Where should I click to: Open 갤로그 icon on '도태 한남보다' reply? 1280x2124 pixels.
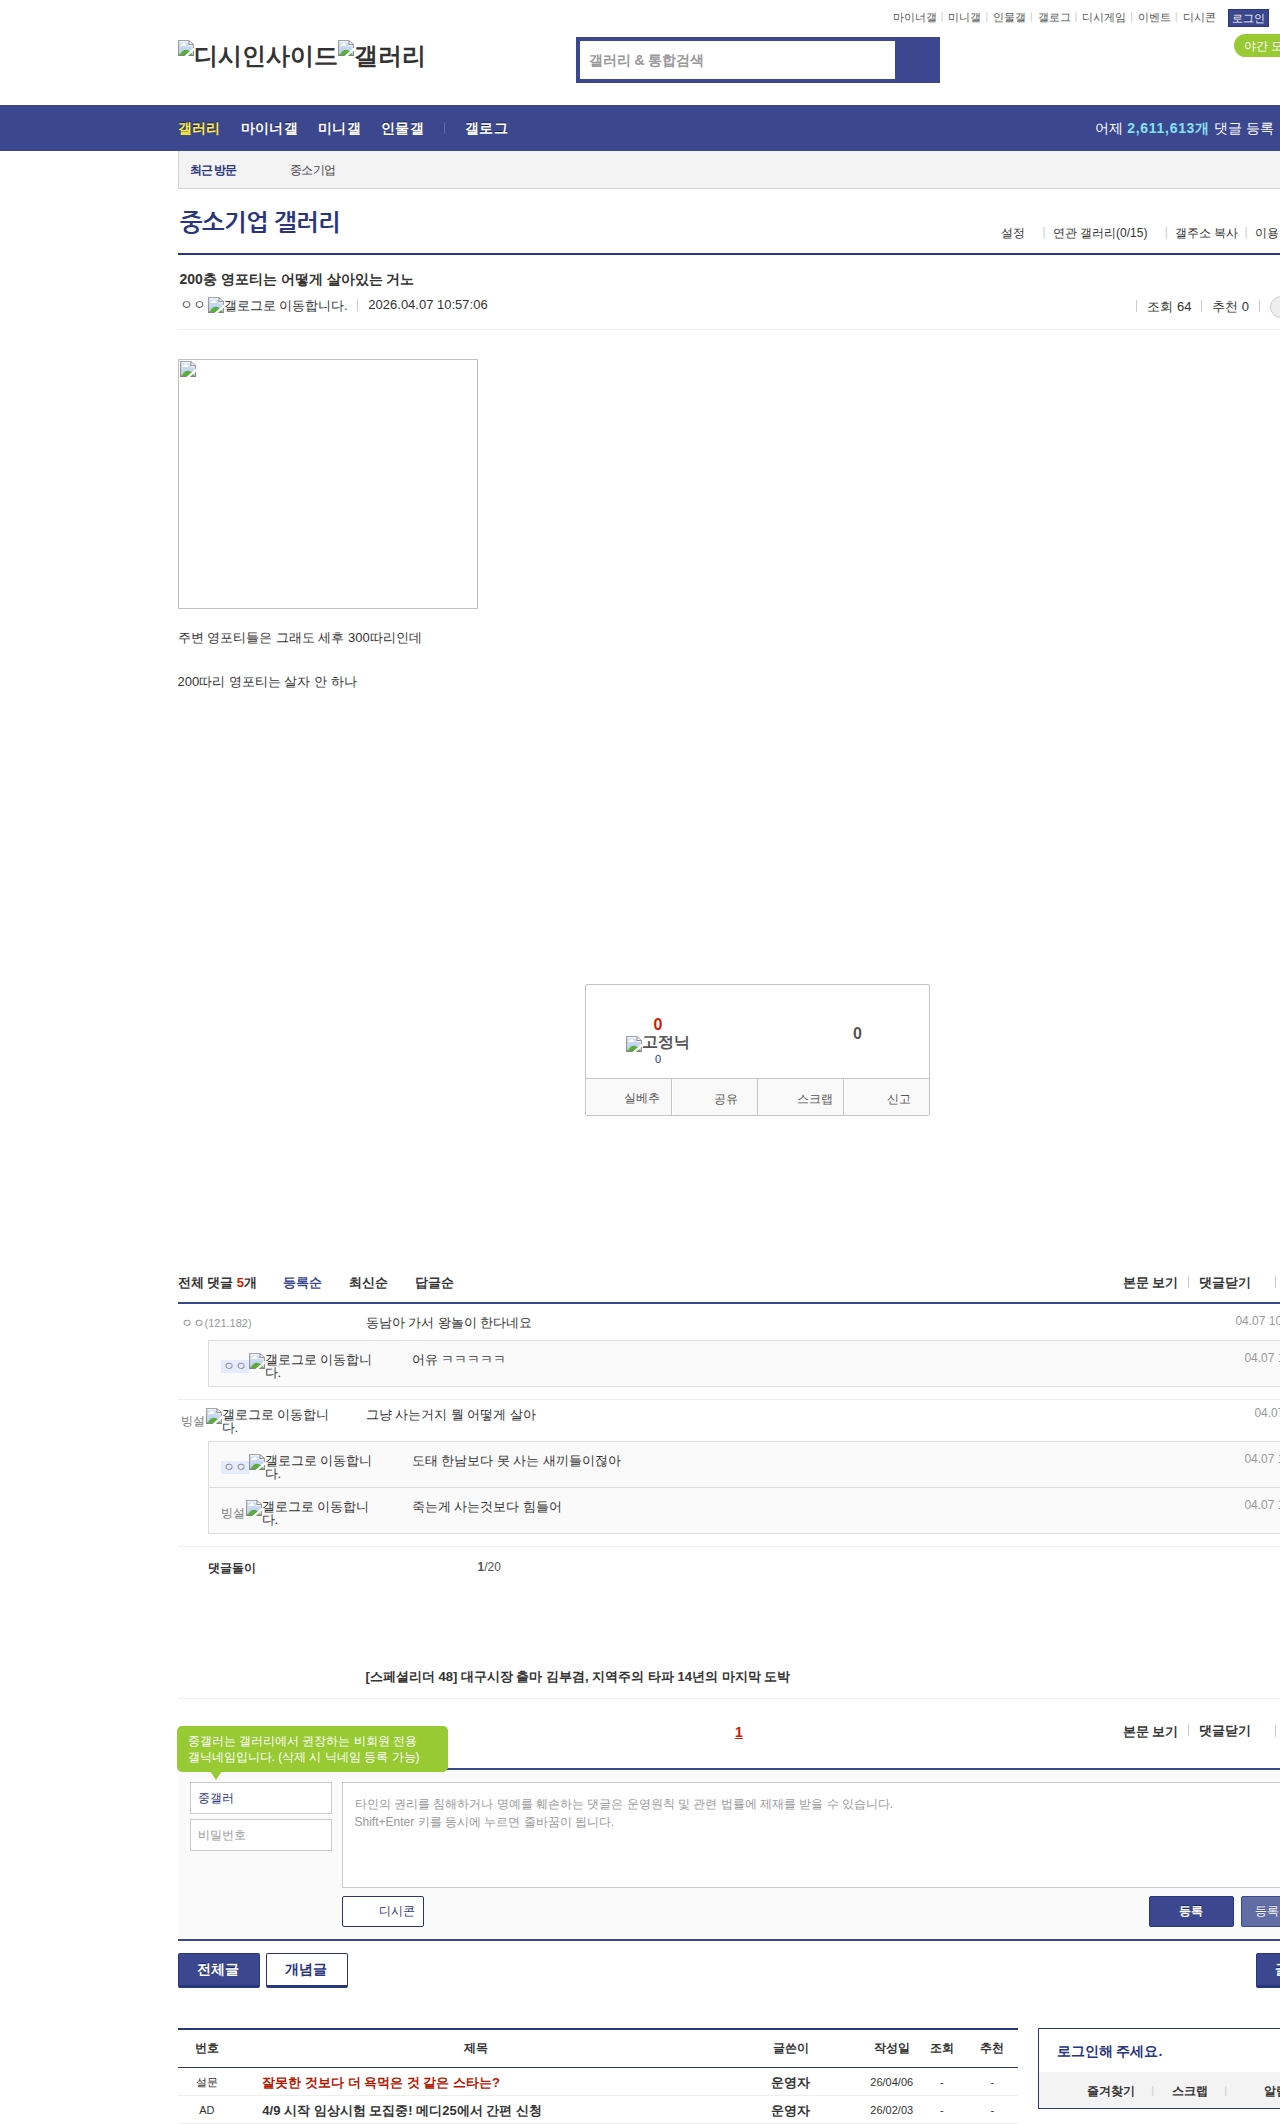pos(310,1466)
